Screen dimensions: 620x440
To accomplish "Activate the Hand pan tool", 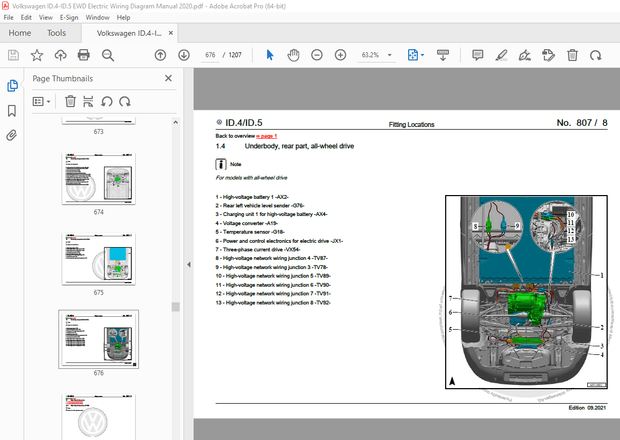I will point(293,55).
